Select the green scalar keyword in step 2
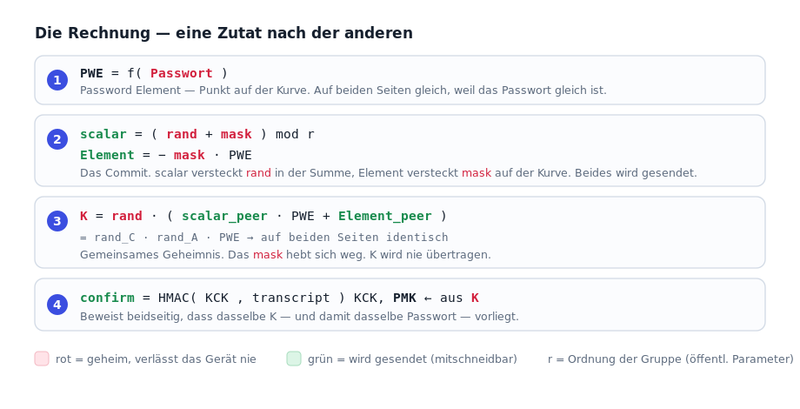This screenshot has width=800, height=409. 103,134
